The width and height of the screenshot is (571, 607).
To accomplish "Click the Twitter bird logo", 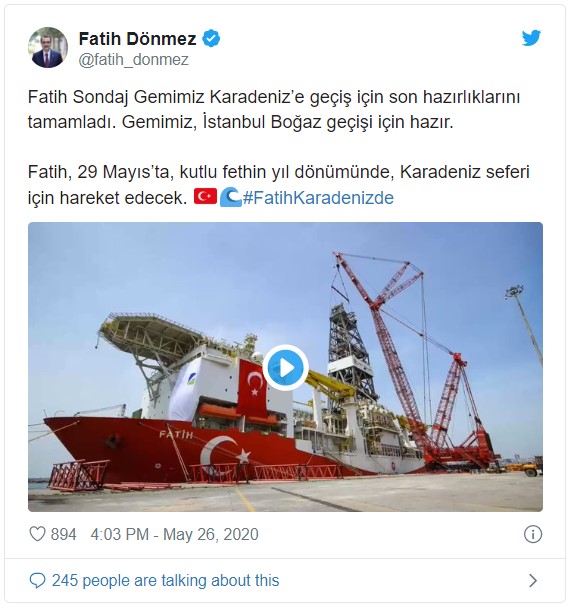I will pos(531,38).
